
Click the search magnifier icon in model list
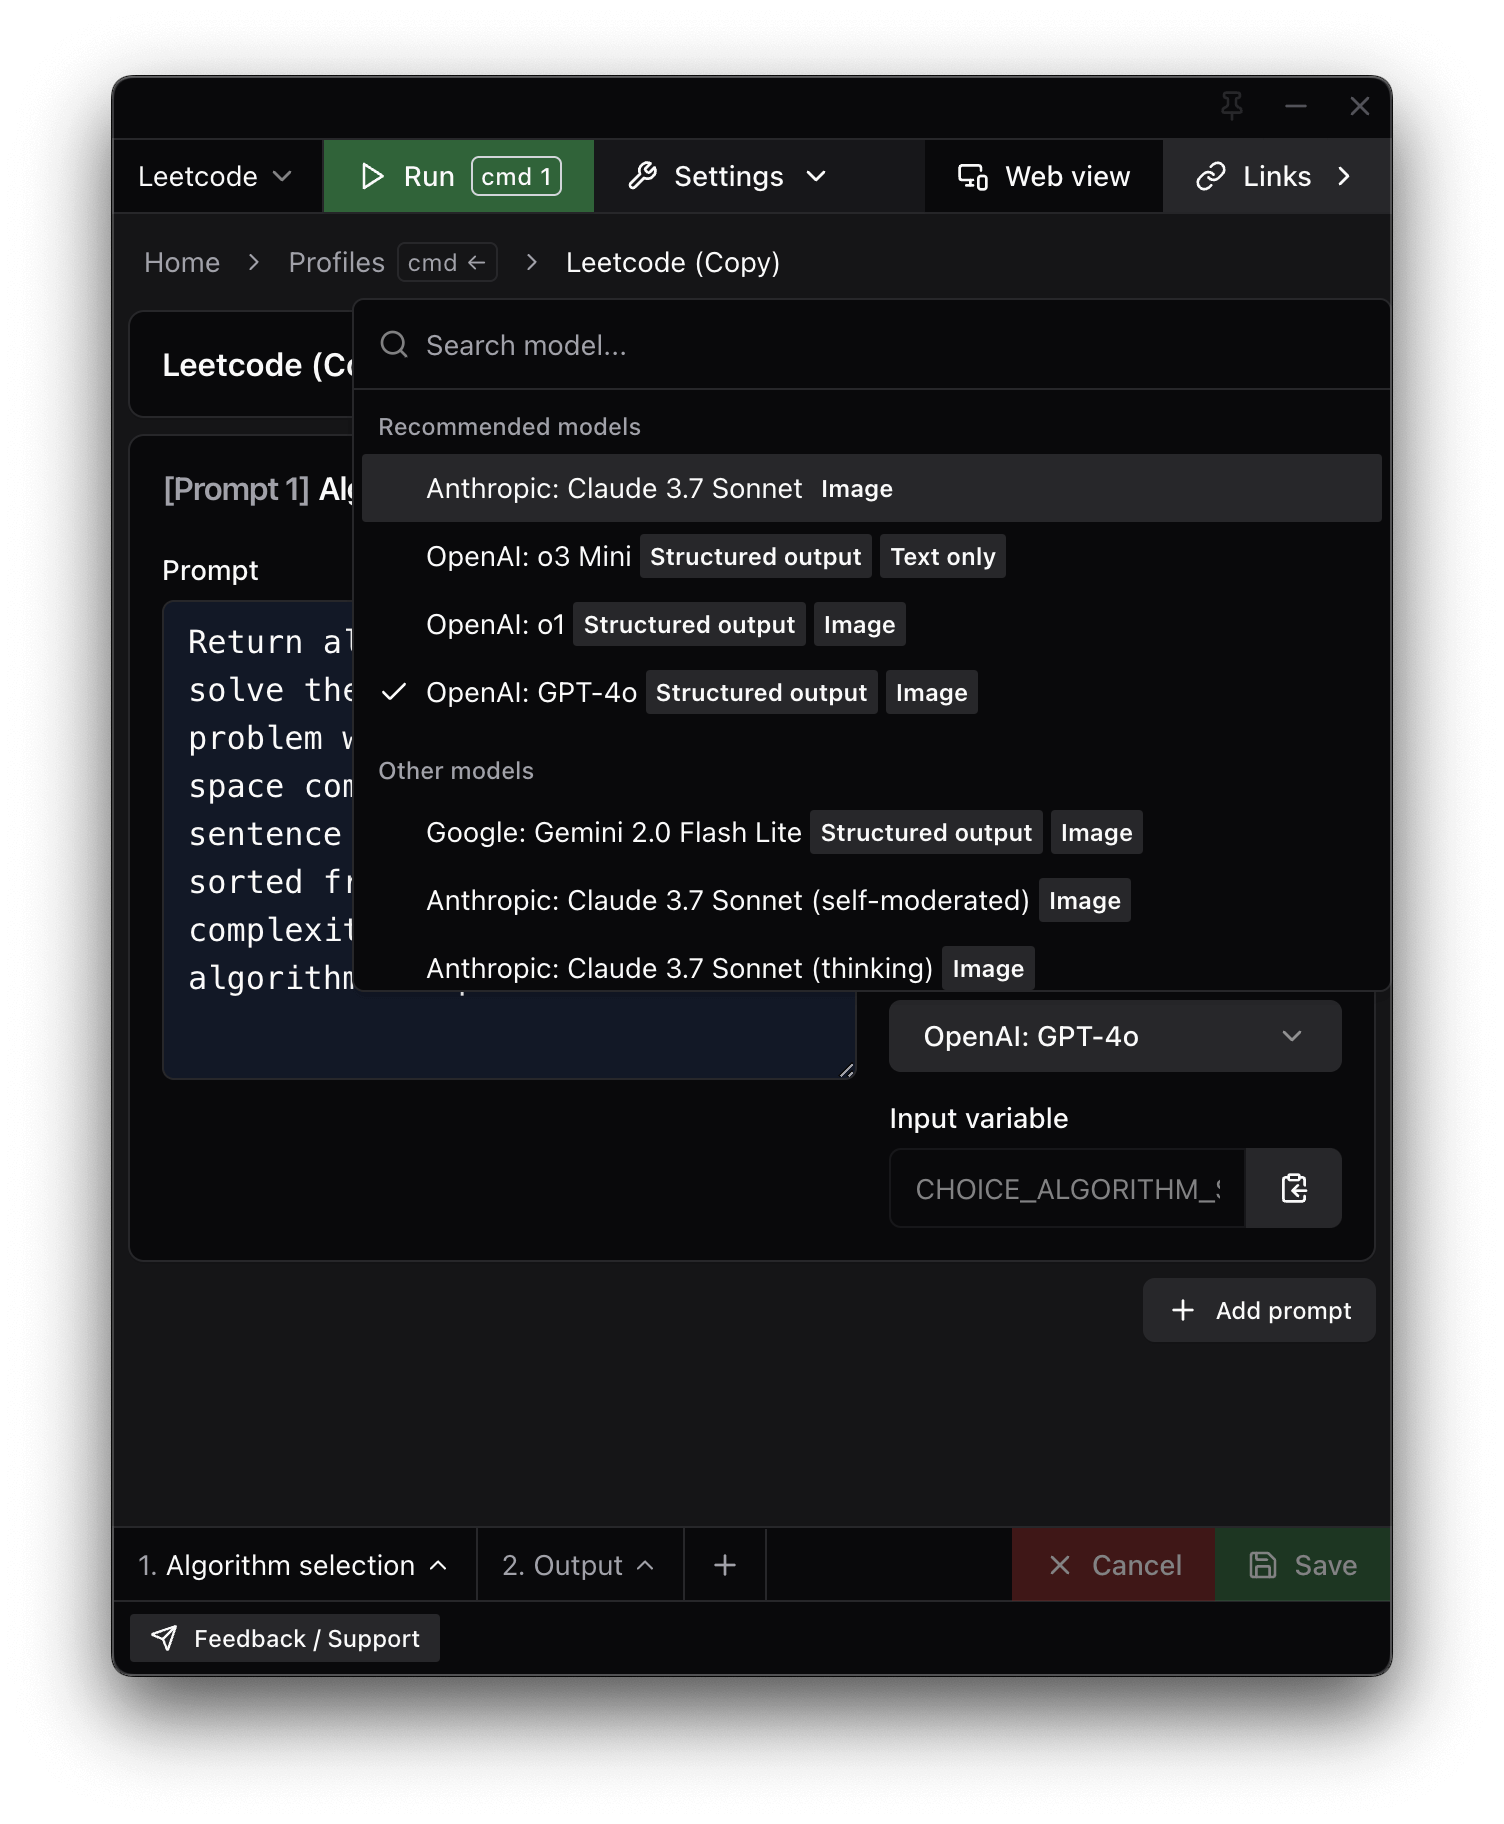coord(394,345)
